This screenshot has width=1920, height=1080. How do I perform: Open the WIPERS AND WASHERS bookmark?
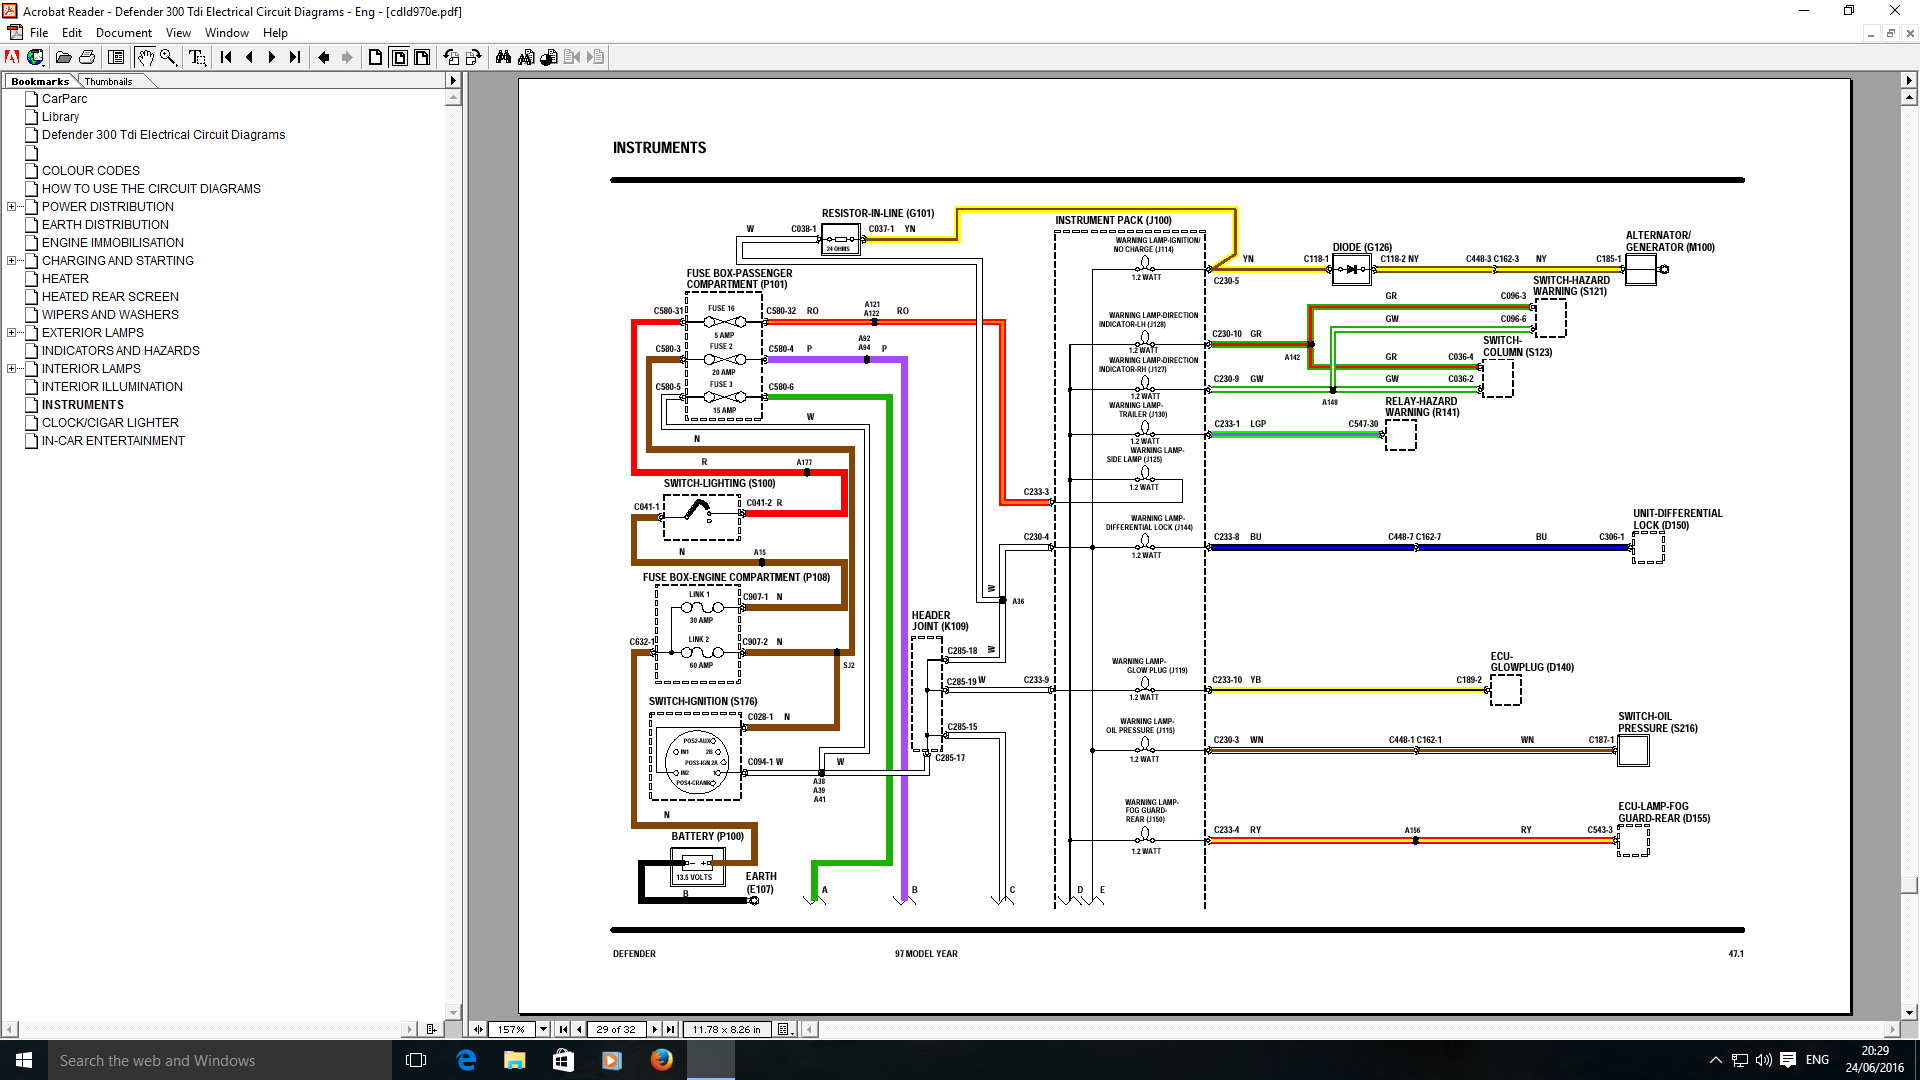(x=110, y=315)
